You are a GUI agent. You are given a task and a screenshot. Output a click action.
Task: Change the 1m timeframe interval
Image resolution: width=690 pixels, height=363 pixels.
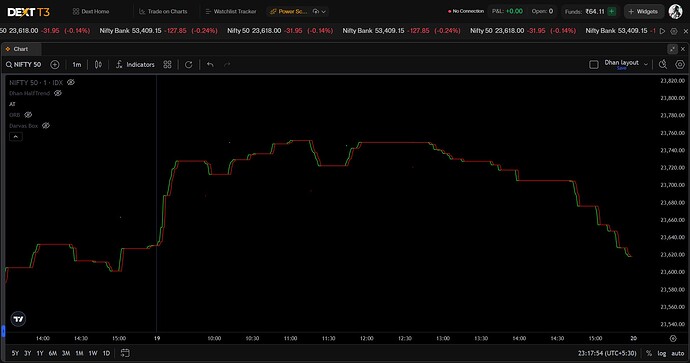[77, 65]
